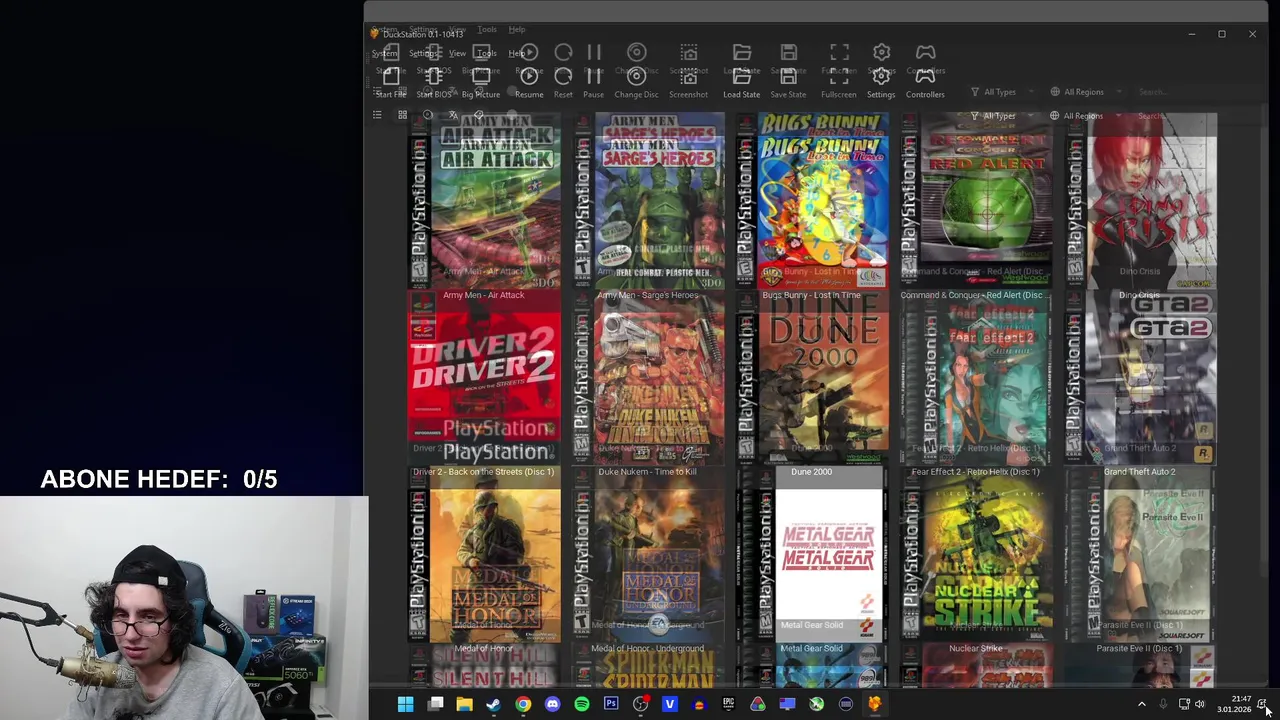
Task: Toggle the localized titles icon
Action: tap(453, 115)
